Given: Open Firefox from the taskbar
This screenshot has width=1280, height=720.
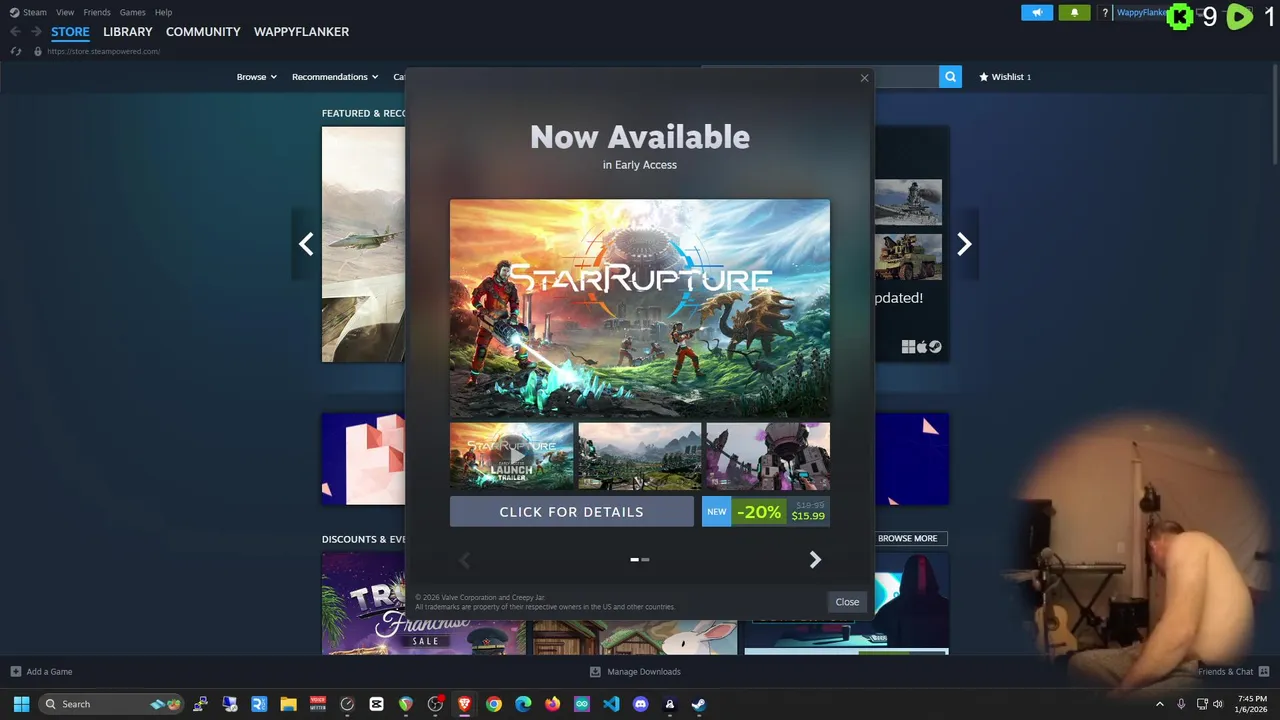Looking at the screenshot, I should 552,704.
